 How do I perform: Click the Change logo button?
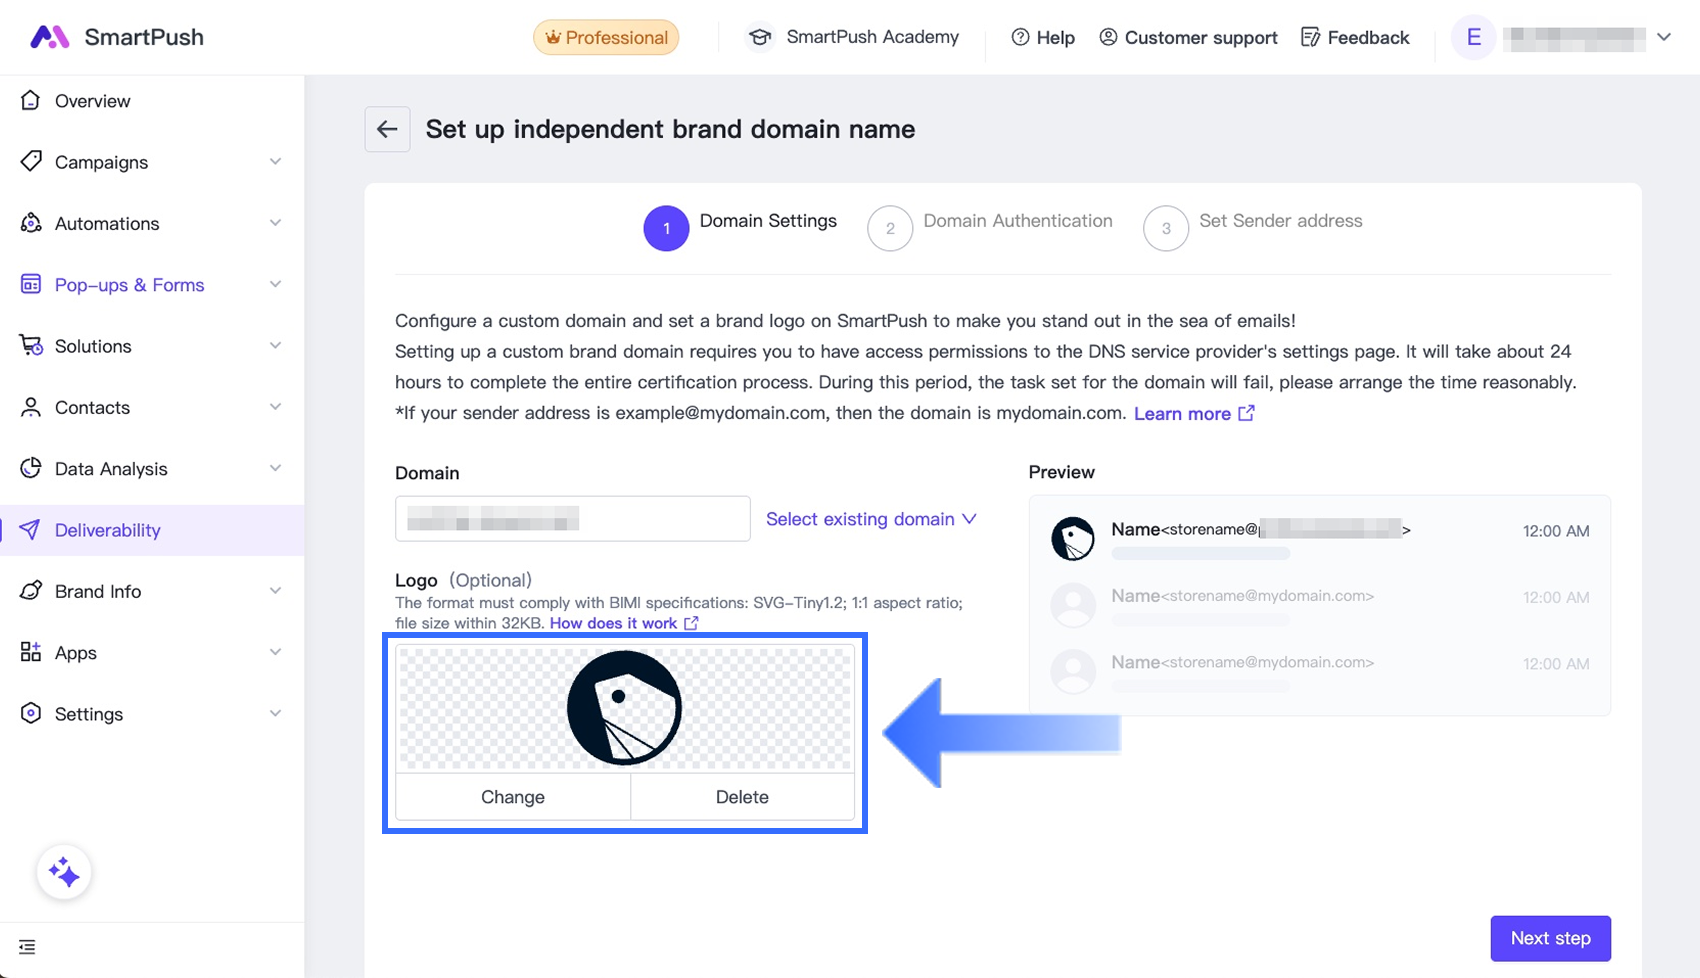[x=513, y=797]
